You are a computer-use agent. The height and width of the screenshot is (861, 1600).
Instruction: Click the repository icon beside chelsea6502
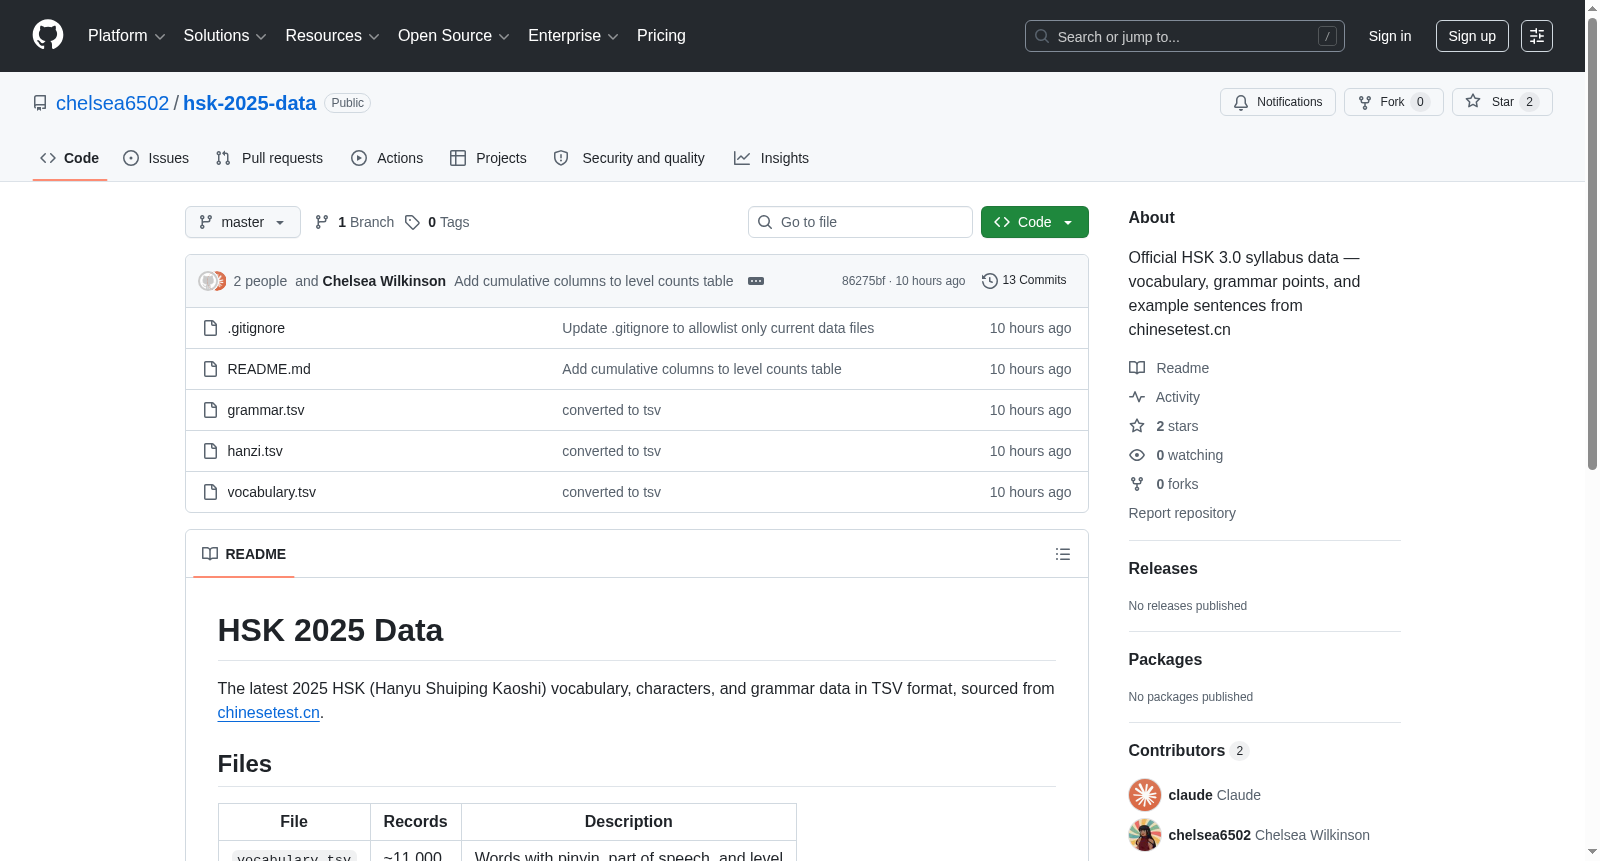pyautogui.click(x=40, y=103)
